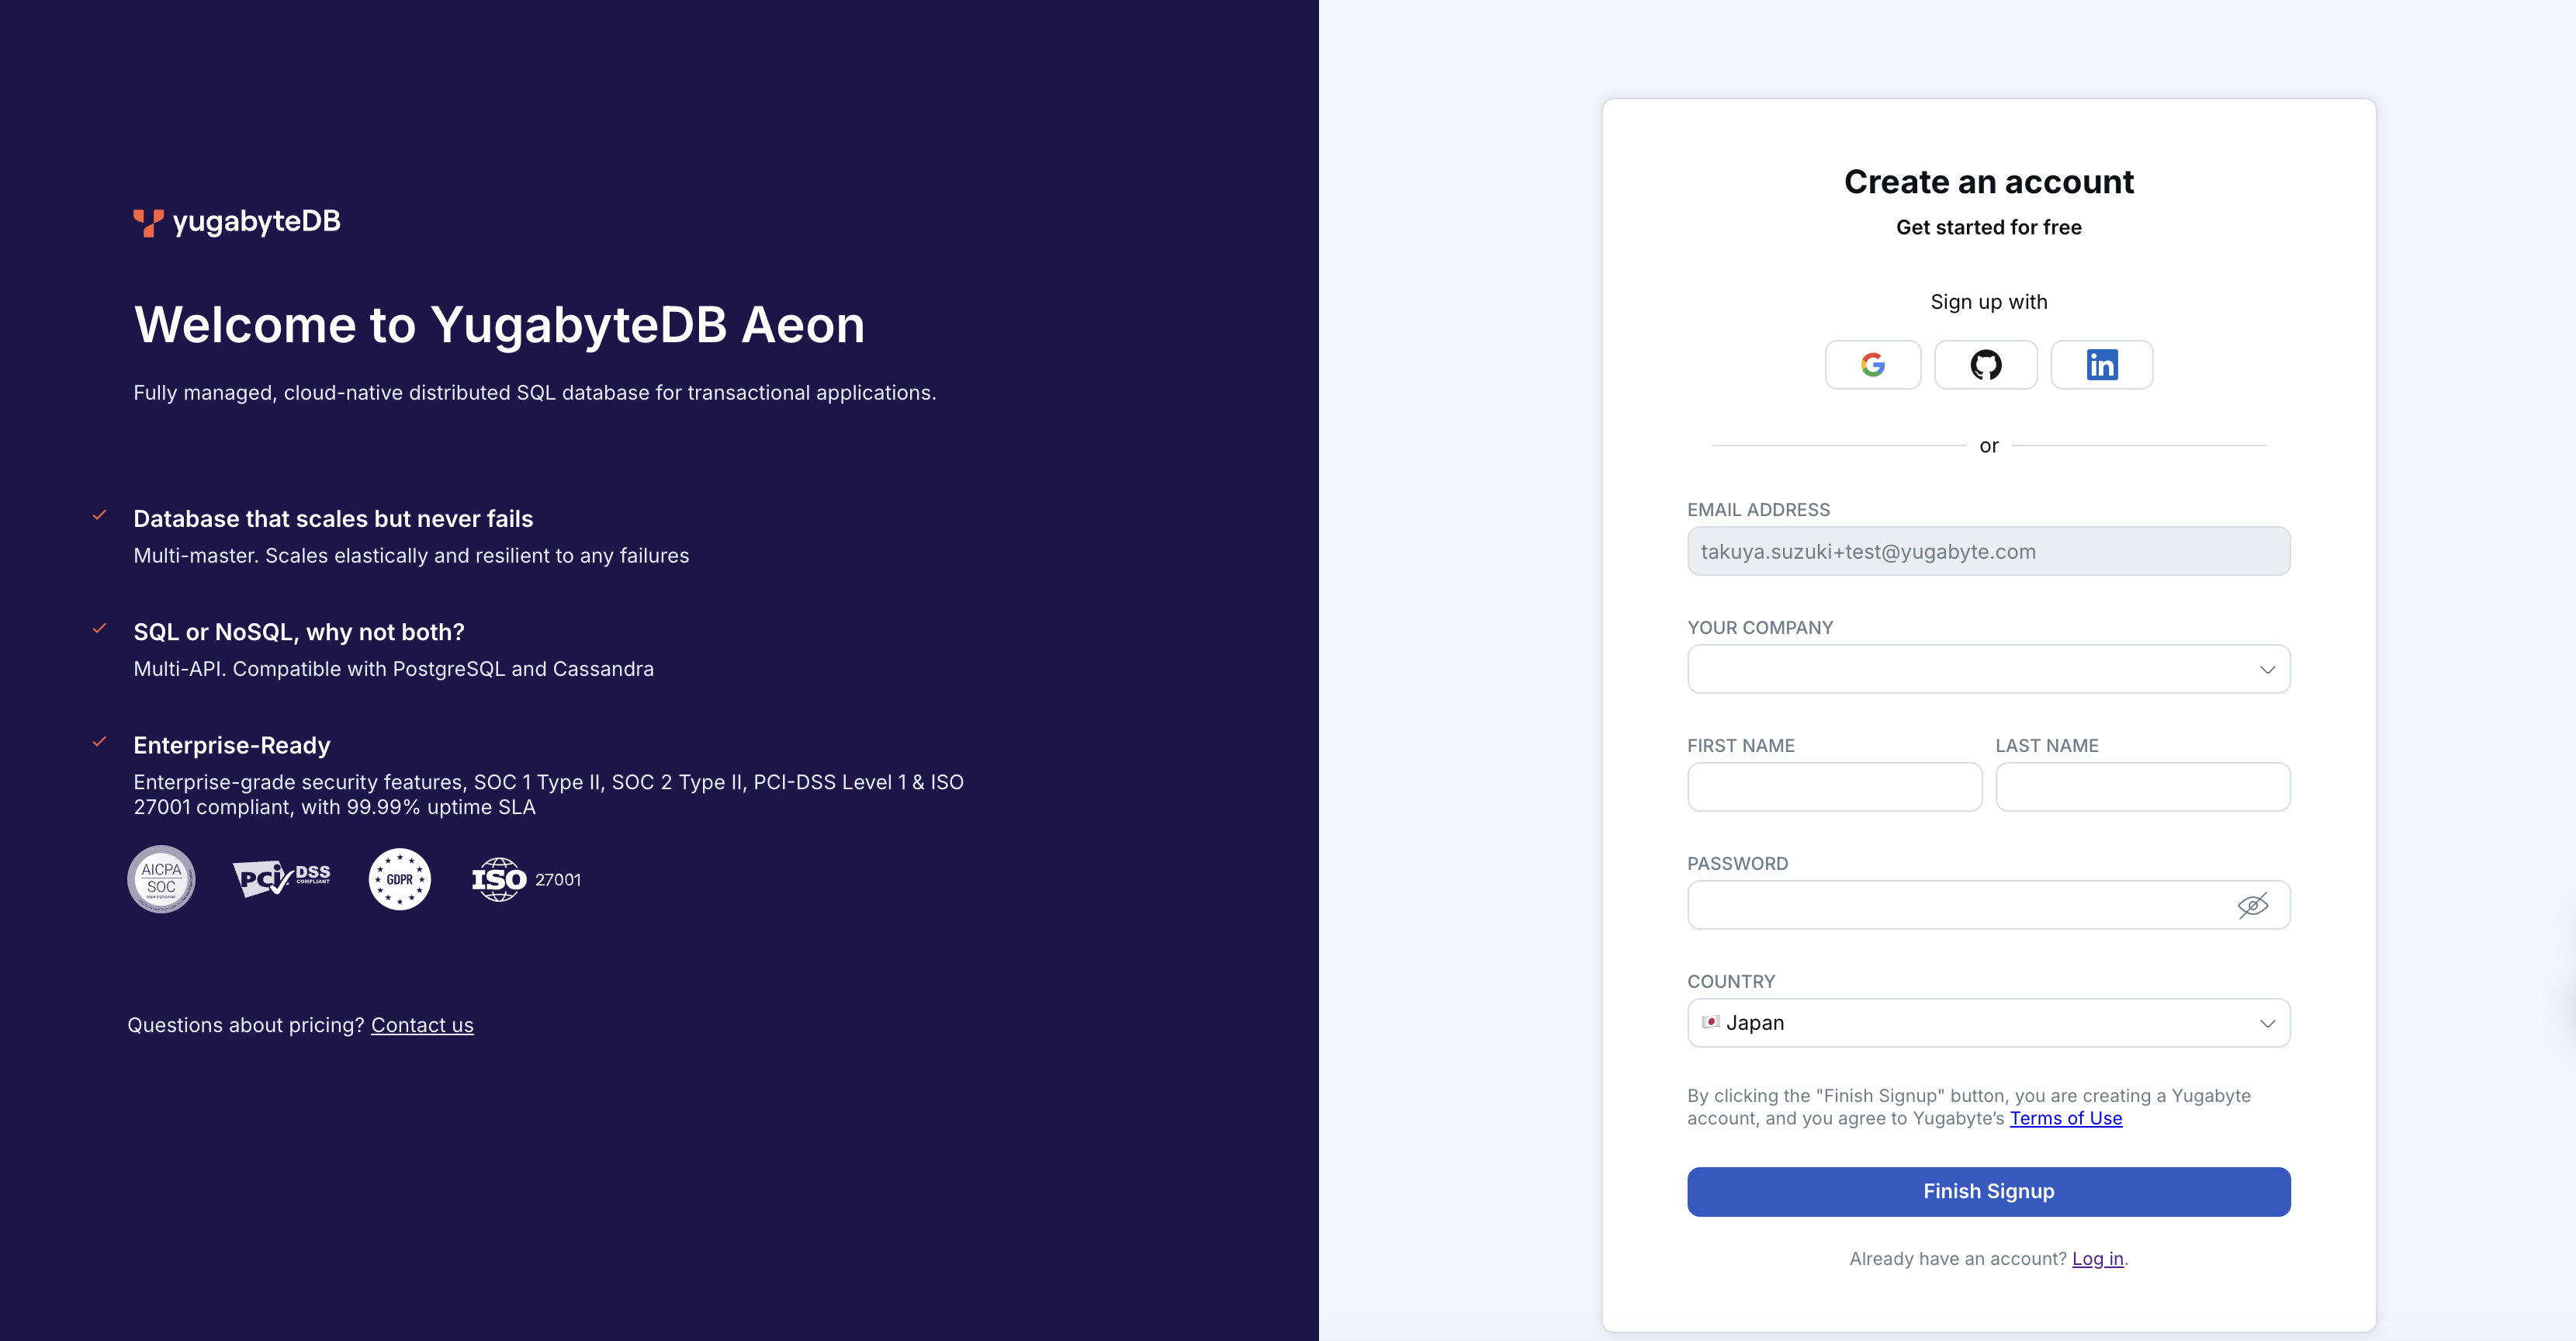The width and height of the screenshot is (2576, 1341).
Task: Click 'Welcome to YugabyteDB Aeon' heading
Action: click(499, 325)
